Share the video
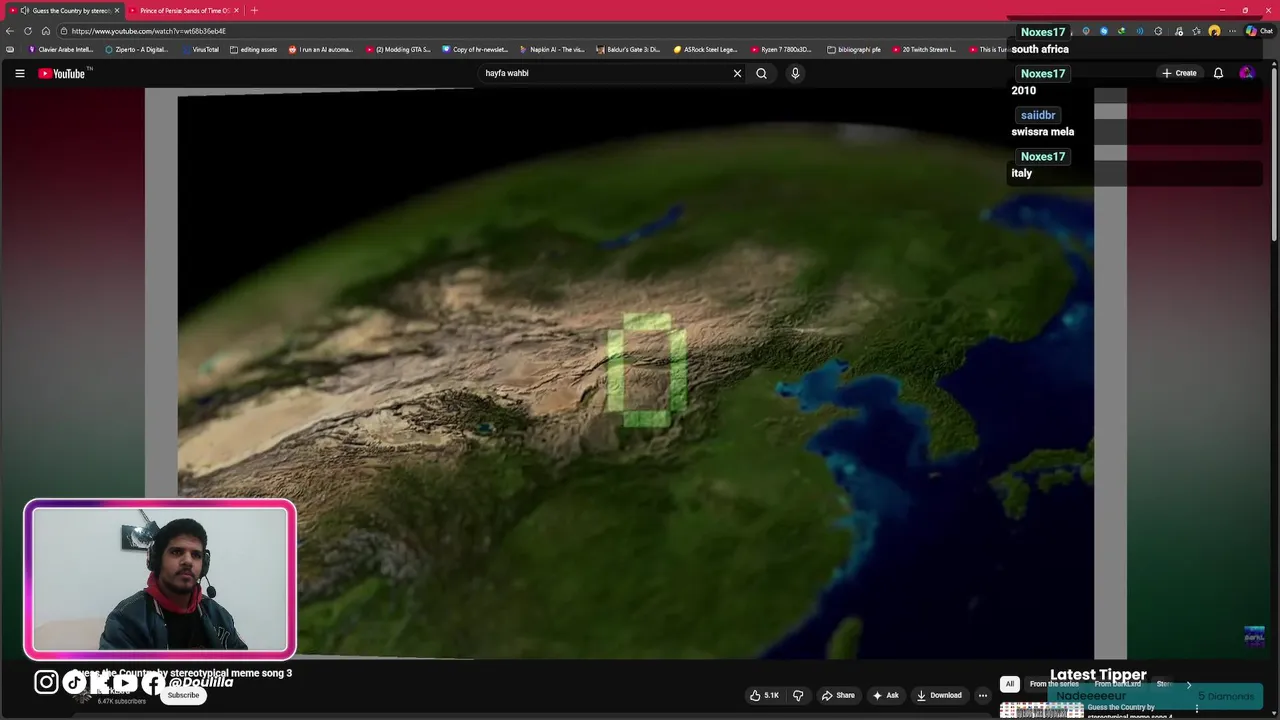This screenshot has width=1280, height=720. click(838, 695)
